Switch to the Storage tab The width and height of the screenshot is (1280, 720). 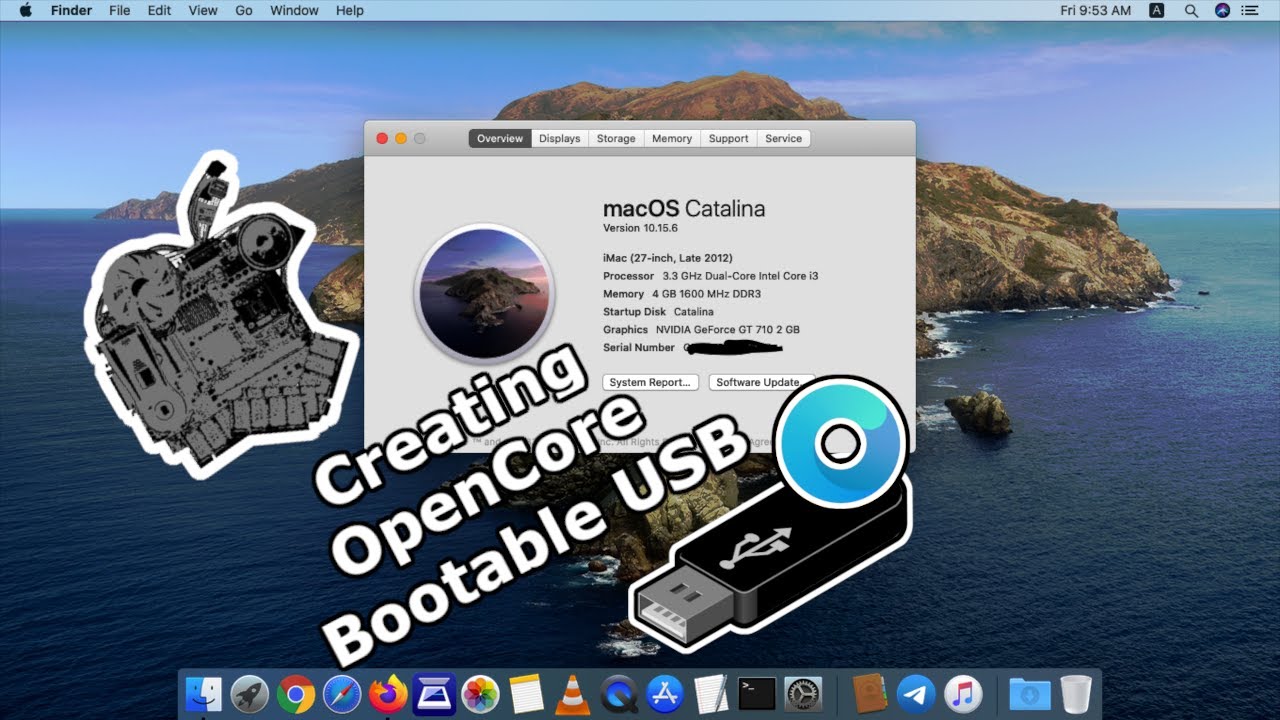pyautogui.click(x=616, y=139)
